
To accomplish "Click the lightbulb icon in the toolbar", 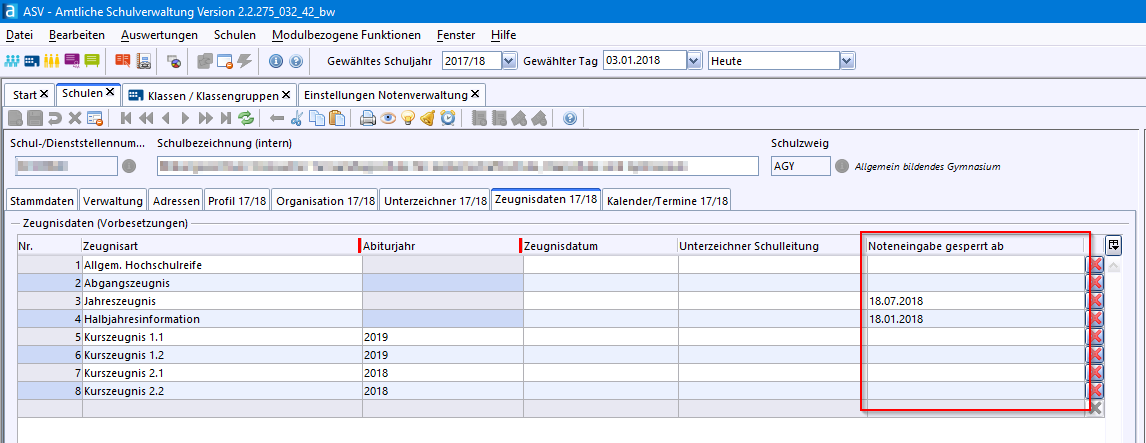I will click(x=408, y=118).
